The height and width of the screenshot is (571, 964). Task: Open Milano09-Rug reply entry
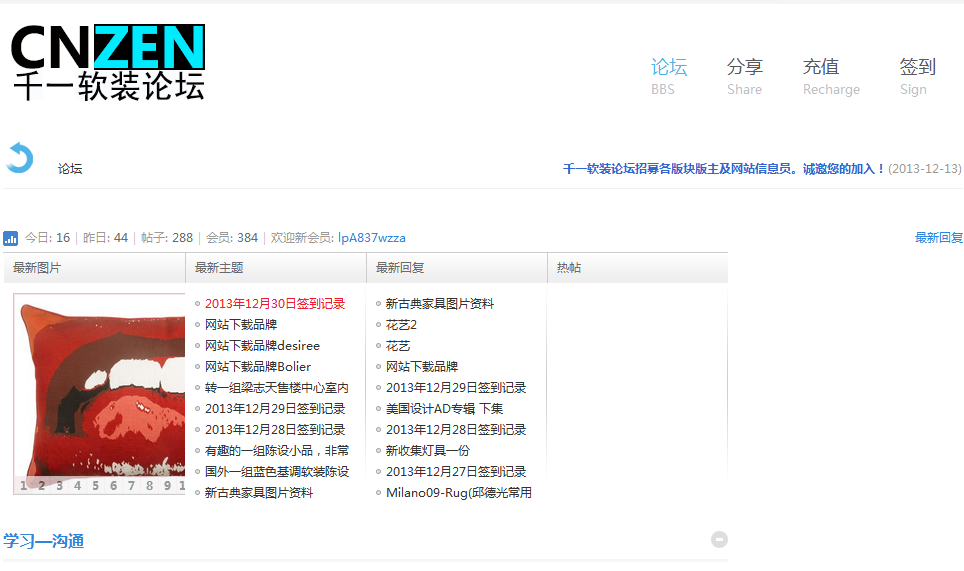pos(459,493)
